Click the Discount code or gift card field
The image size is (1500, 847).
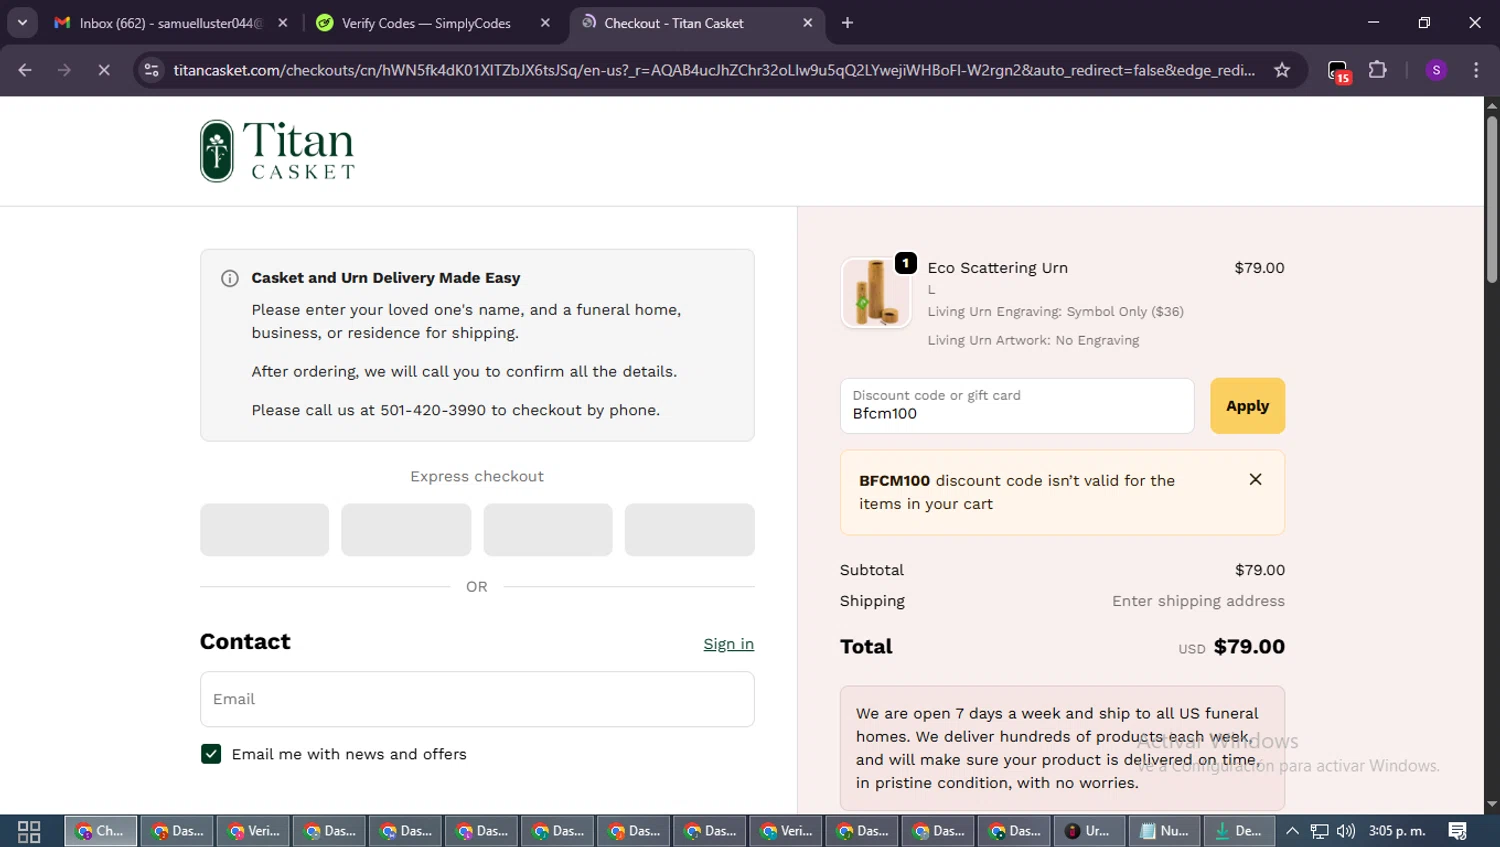click(1017, 406)
